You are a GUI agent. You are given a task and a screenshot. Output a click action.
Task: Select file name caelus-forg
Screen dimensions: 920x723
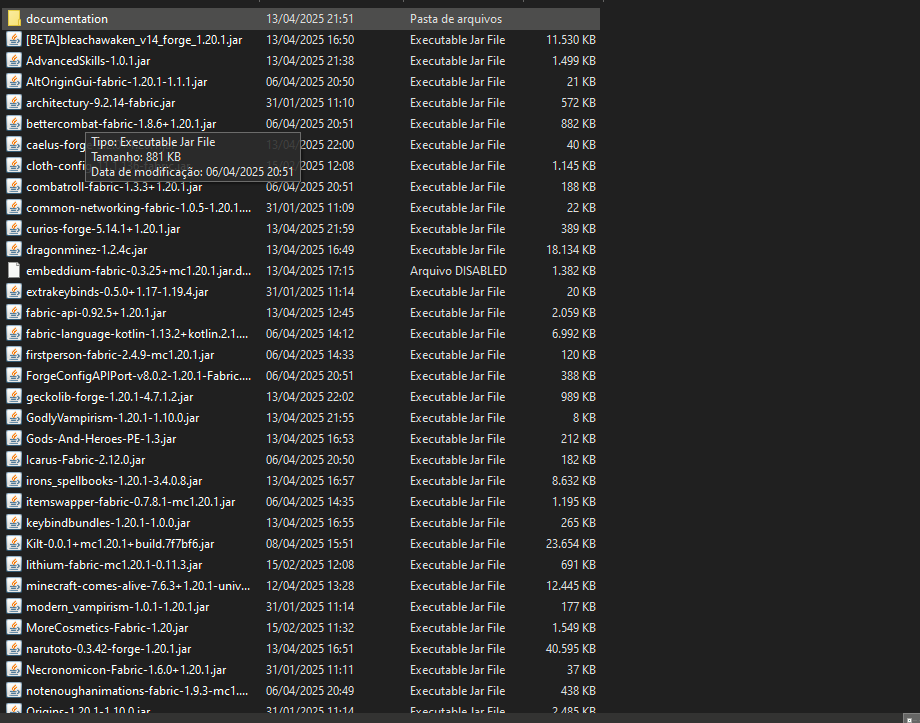coord(56,145)
